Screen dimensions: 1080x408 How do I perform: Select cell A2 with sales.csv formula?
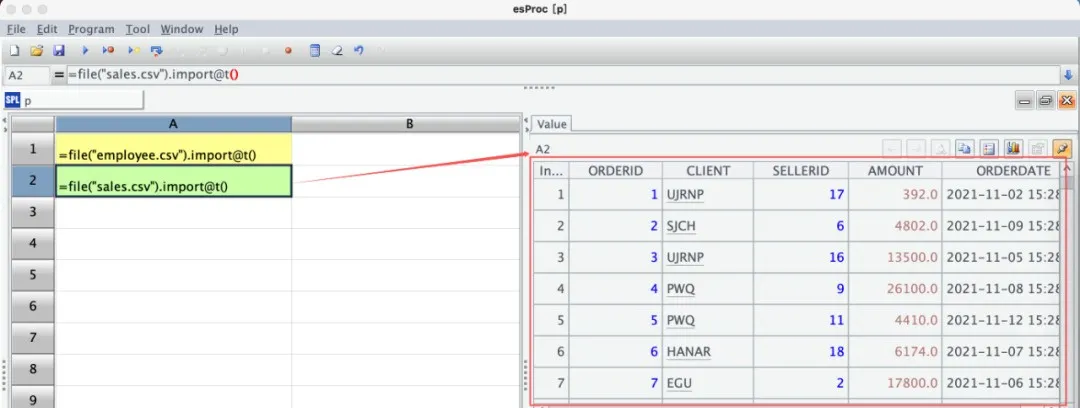pos(173,181)
